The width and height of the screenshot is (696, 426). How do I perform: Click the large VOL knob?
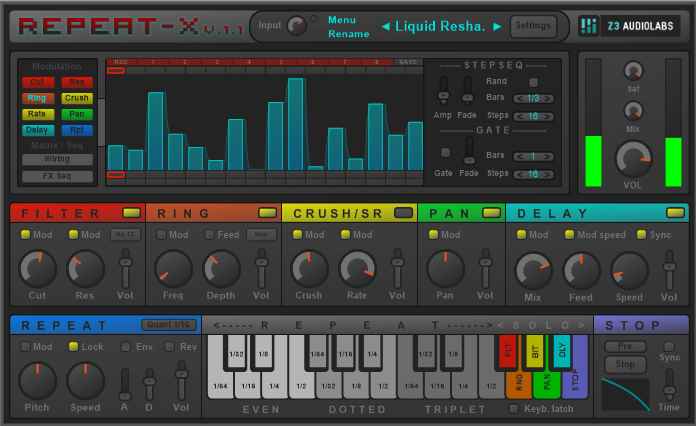click(x=633, y=159)
